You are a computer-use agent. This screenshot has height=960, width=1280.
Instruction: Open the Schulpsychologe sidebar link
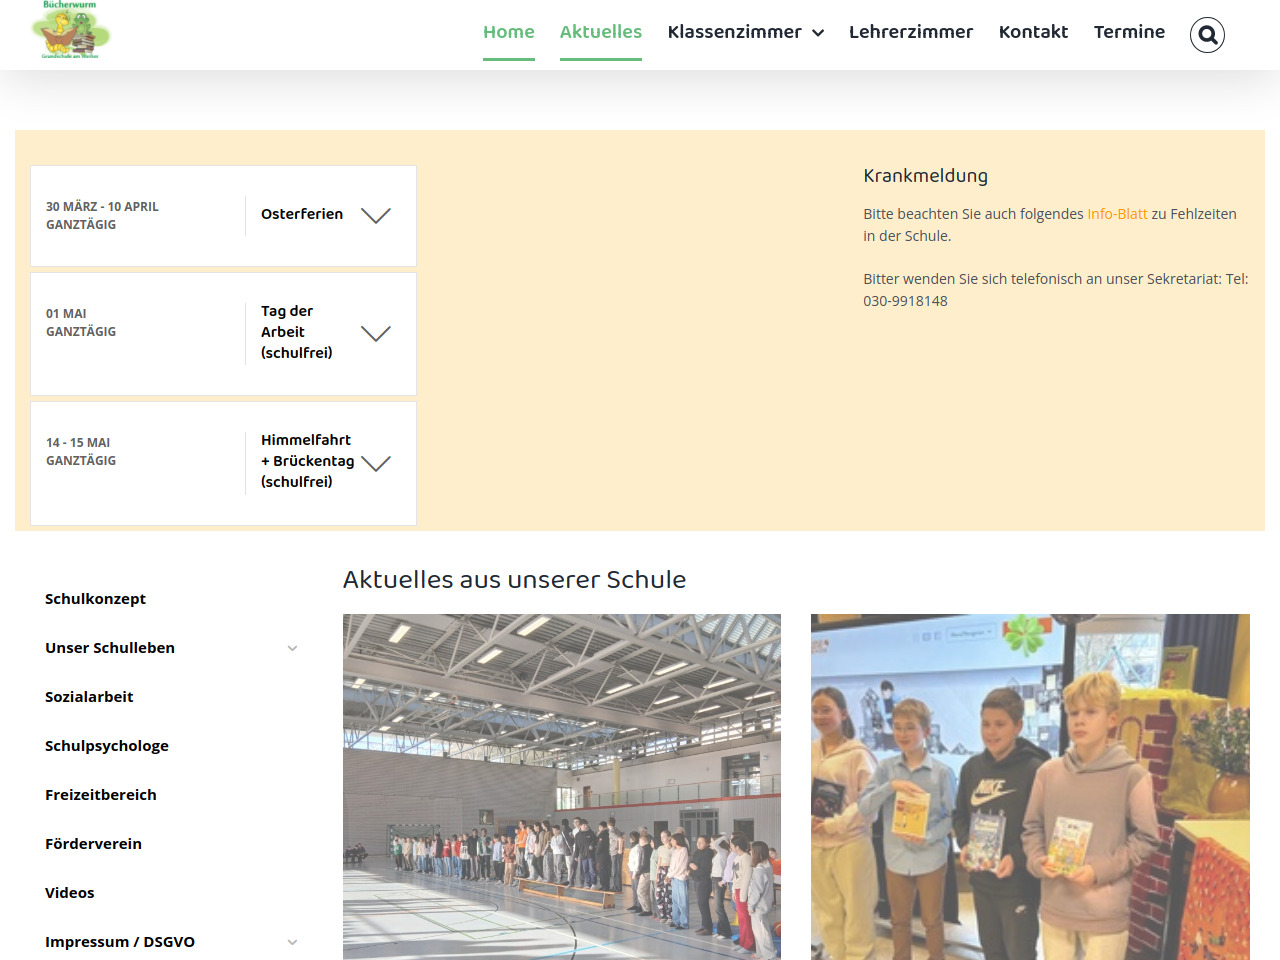pos(107,746)
